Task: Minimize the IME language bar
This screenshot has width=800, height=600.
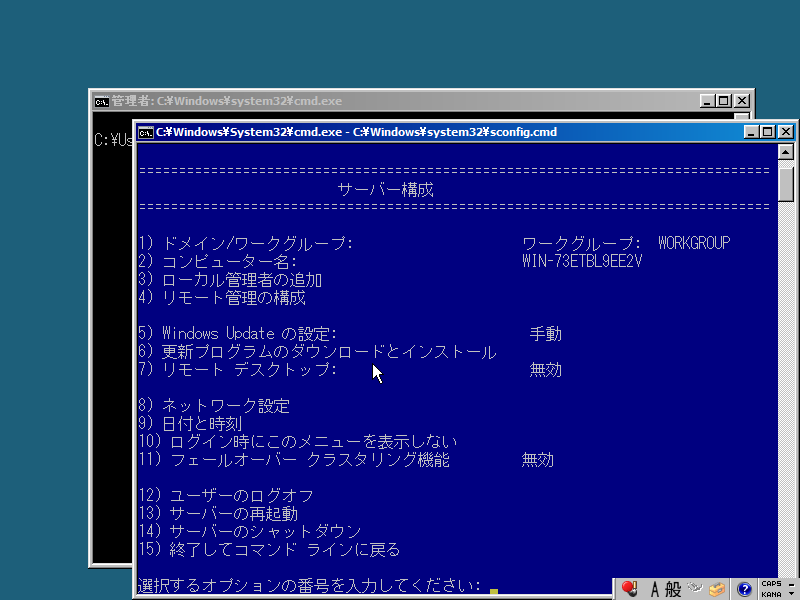Action: point(791,583)
